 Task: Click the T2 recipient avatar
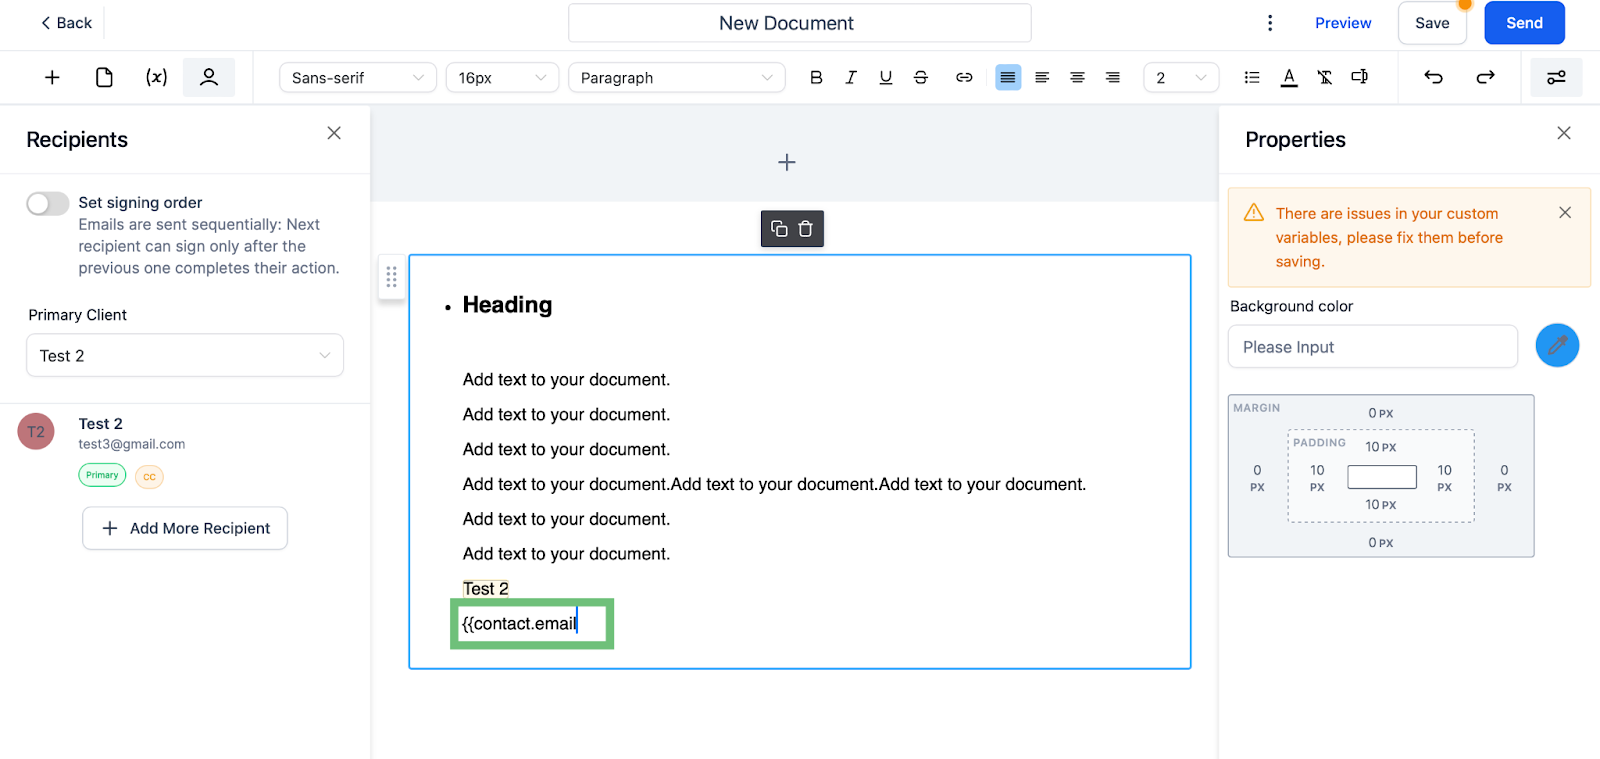36,432
